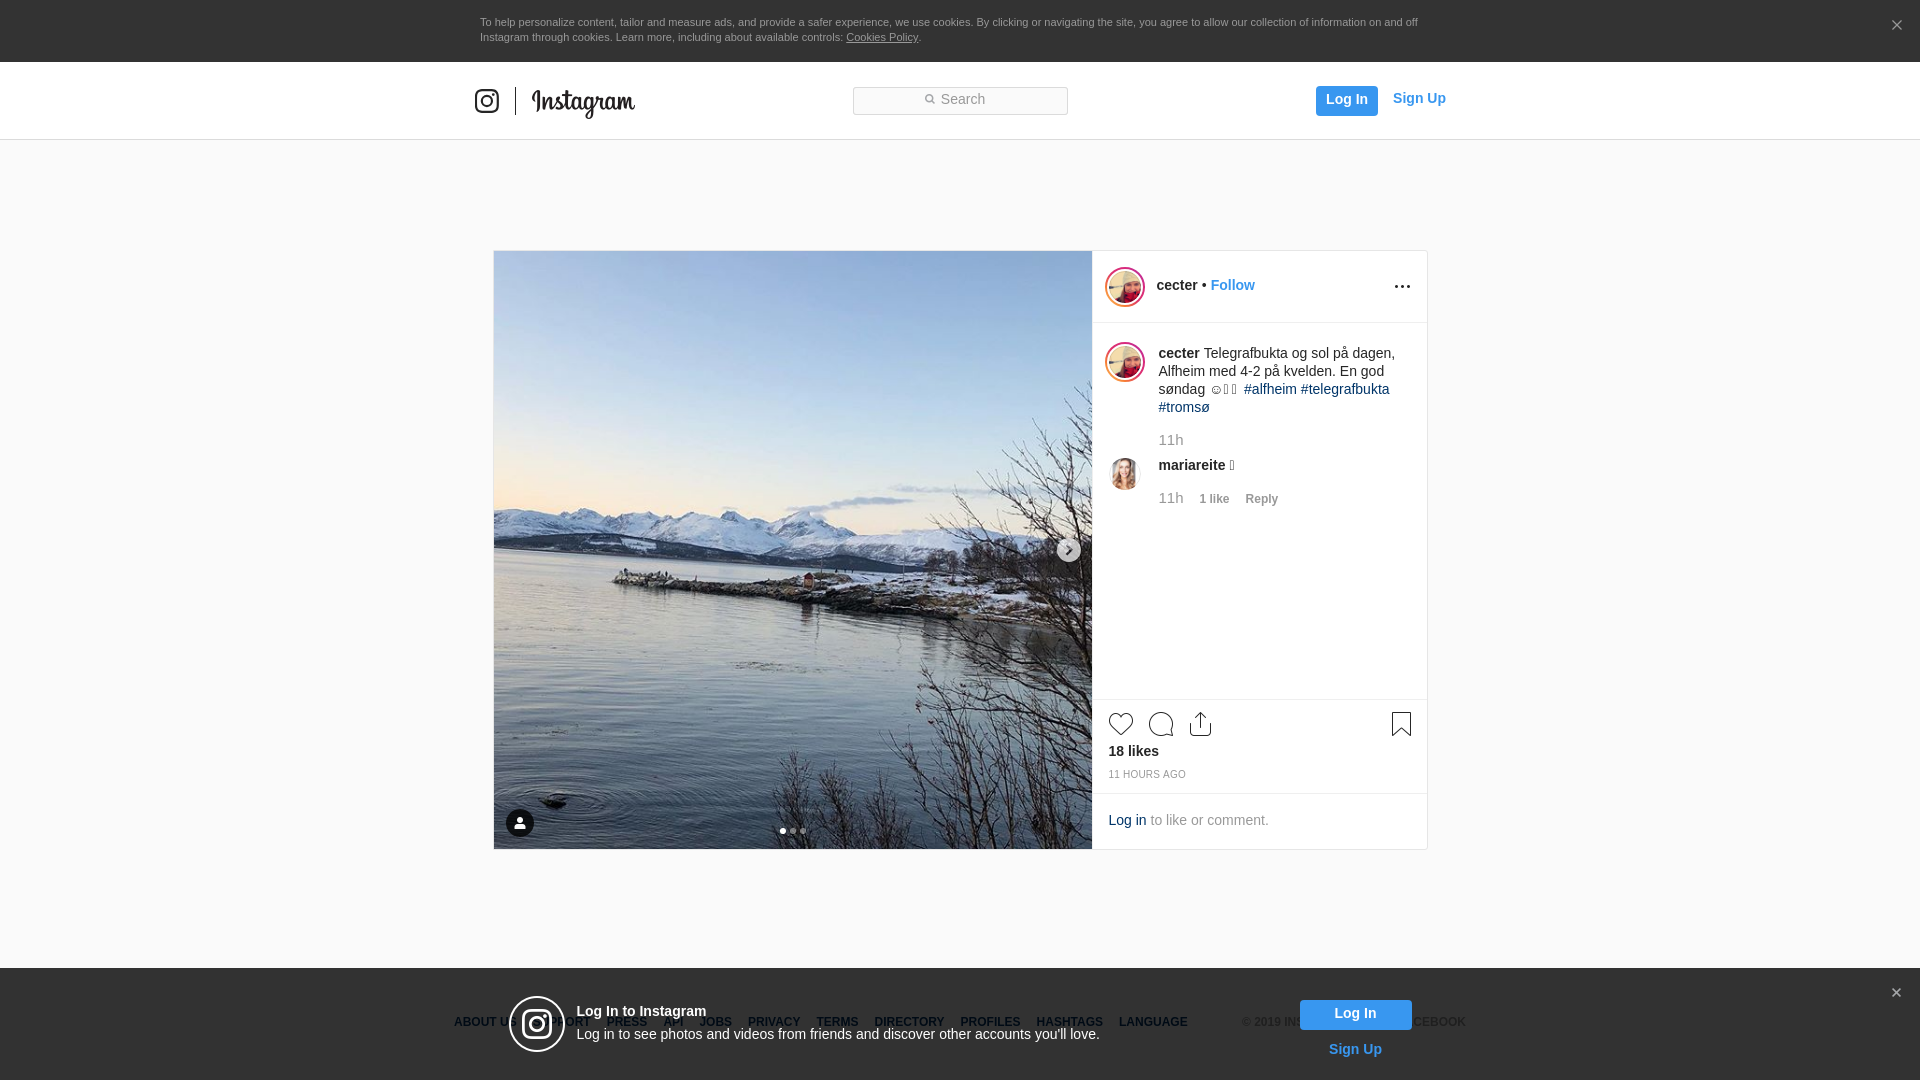Open the PRIVACY footer link
The height and width of the screenshot is (1080, 1920).
[x=774, y=1022]
